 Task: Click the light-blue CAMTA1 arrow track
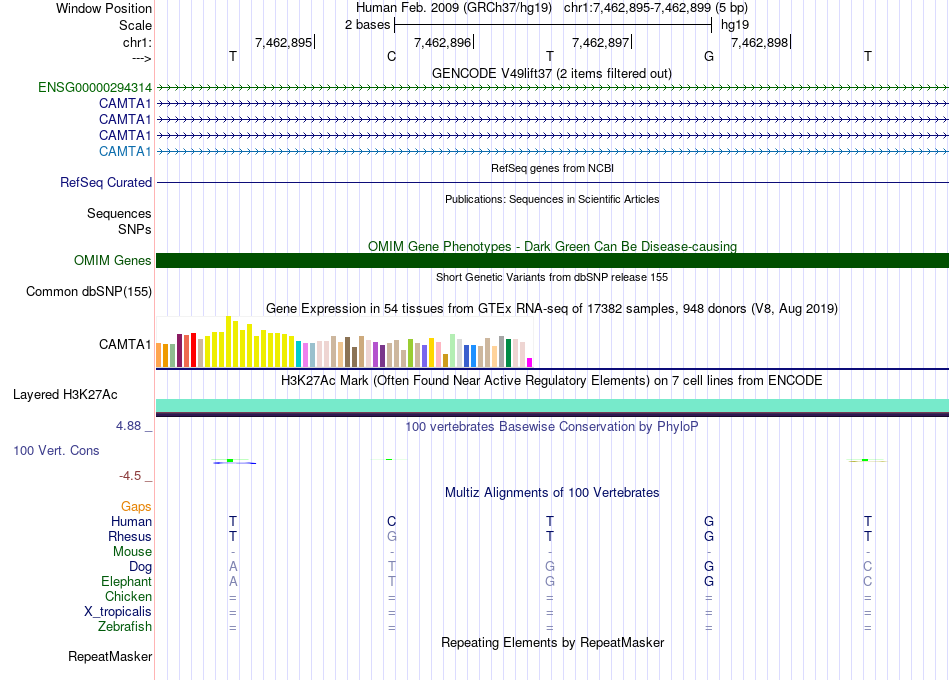(x=553, y=152)
